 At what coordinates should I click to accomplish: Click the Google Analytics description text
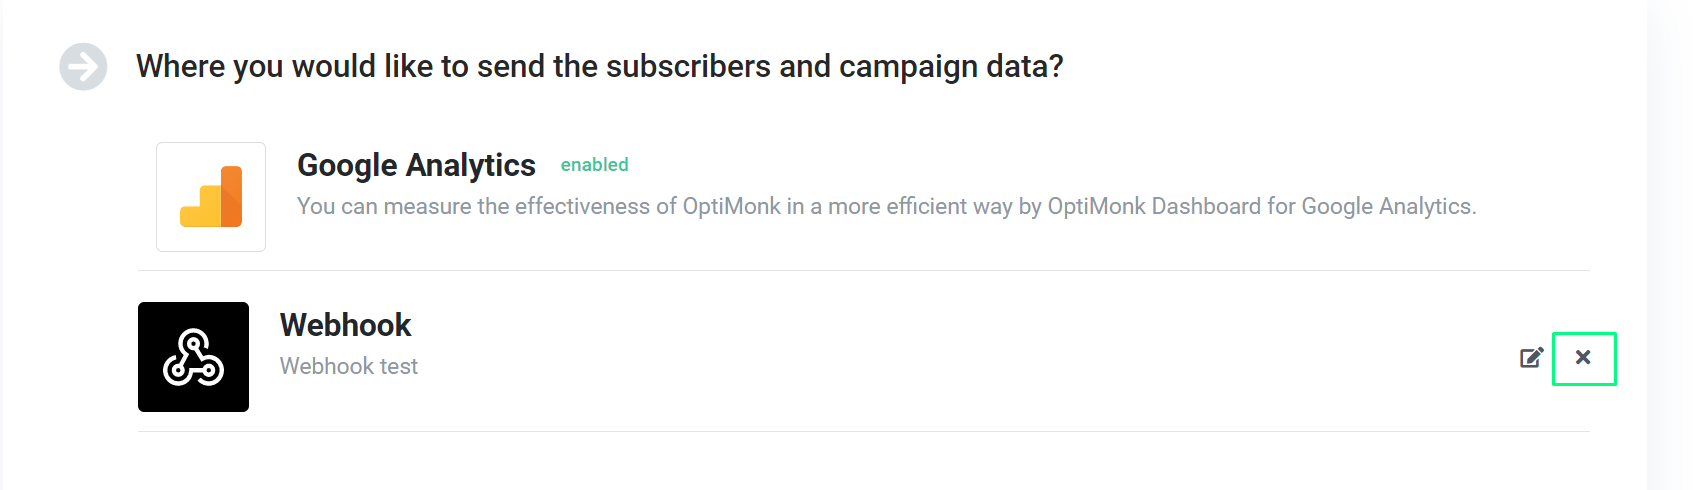pos(886,206)
